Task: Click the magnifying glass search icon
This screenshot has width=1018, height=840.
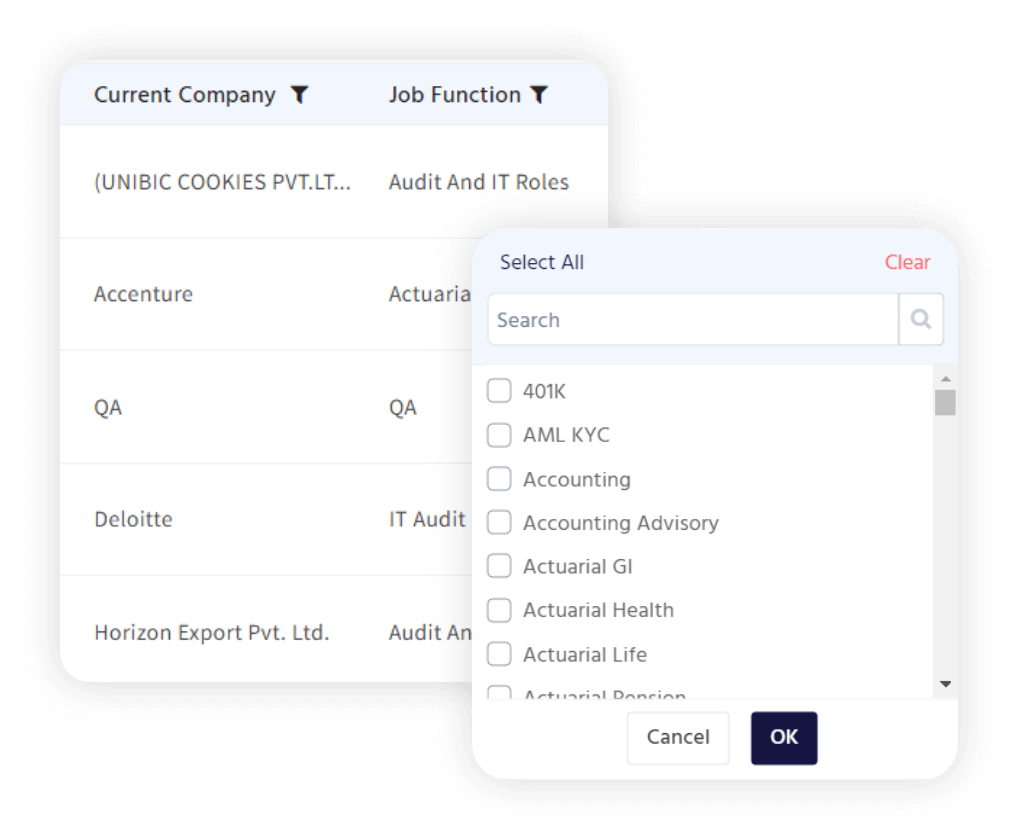Action: pyautogui.click(x=919, y=319)
